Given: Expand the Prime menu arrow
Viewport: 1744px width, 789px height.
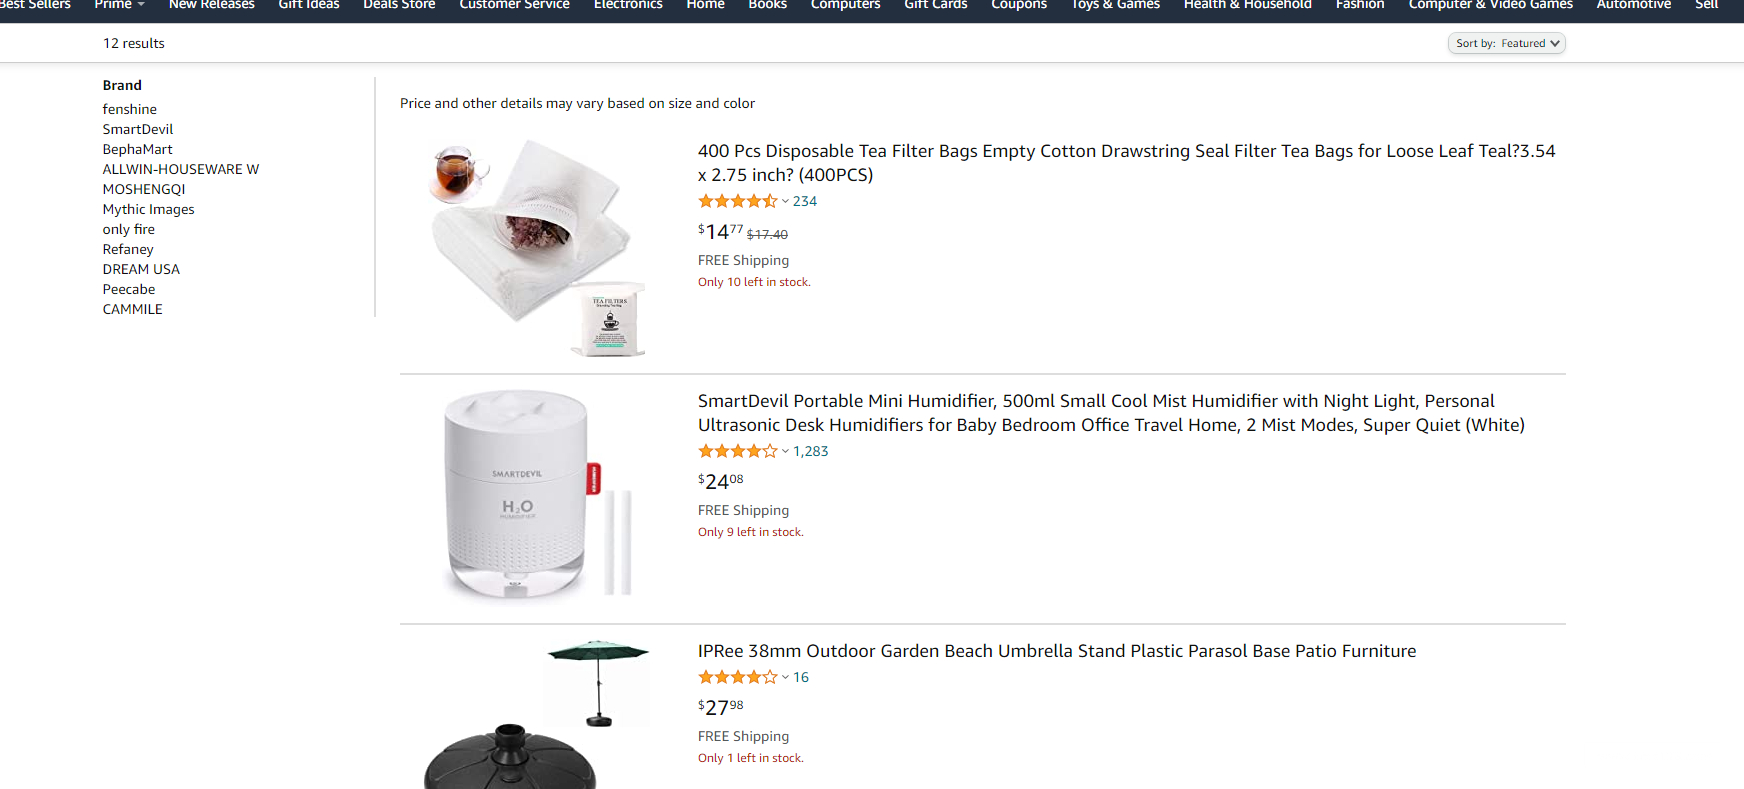Looking at the screenshot, I should click(x=141, y=5).
